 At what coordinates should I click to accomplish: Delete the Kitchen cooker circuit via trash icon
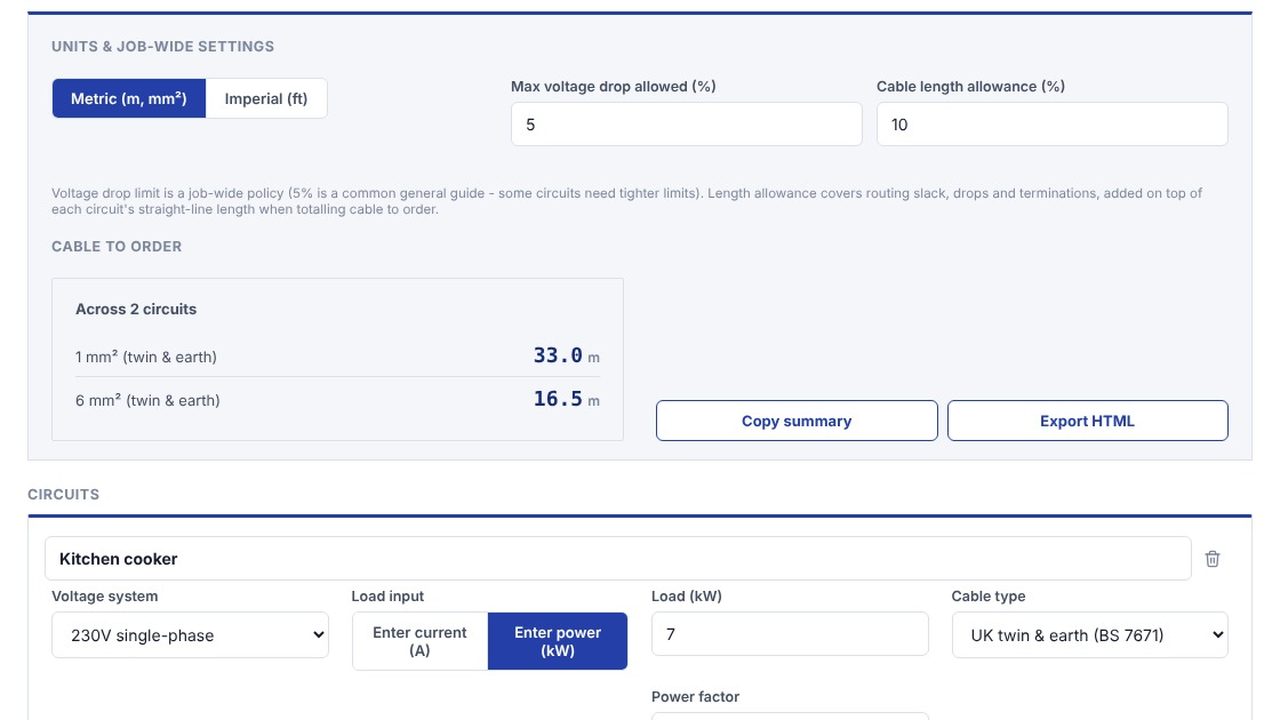(1212, 559)
